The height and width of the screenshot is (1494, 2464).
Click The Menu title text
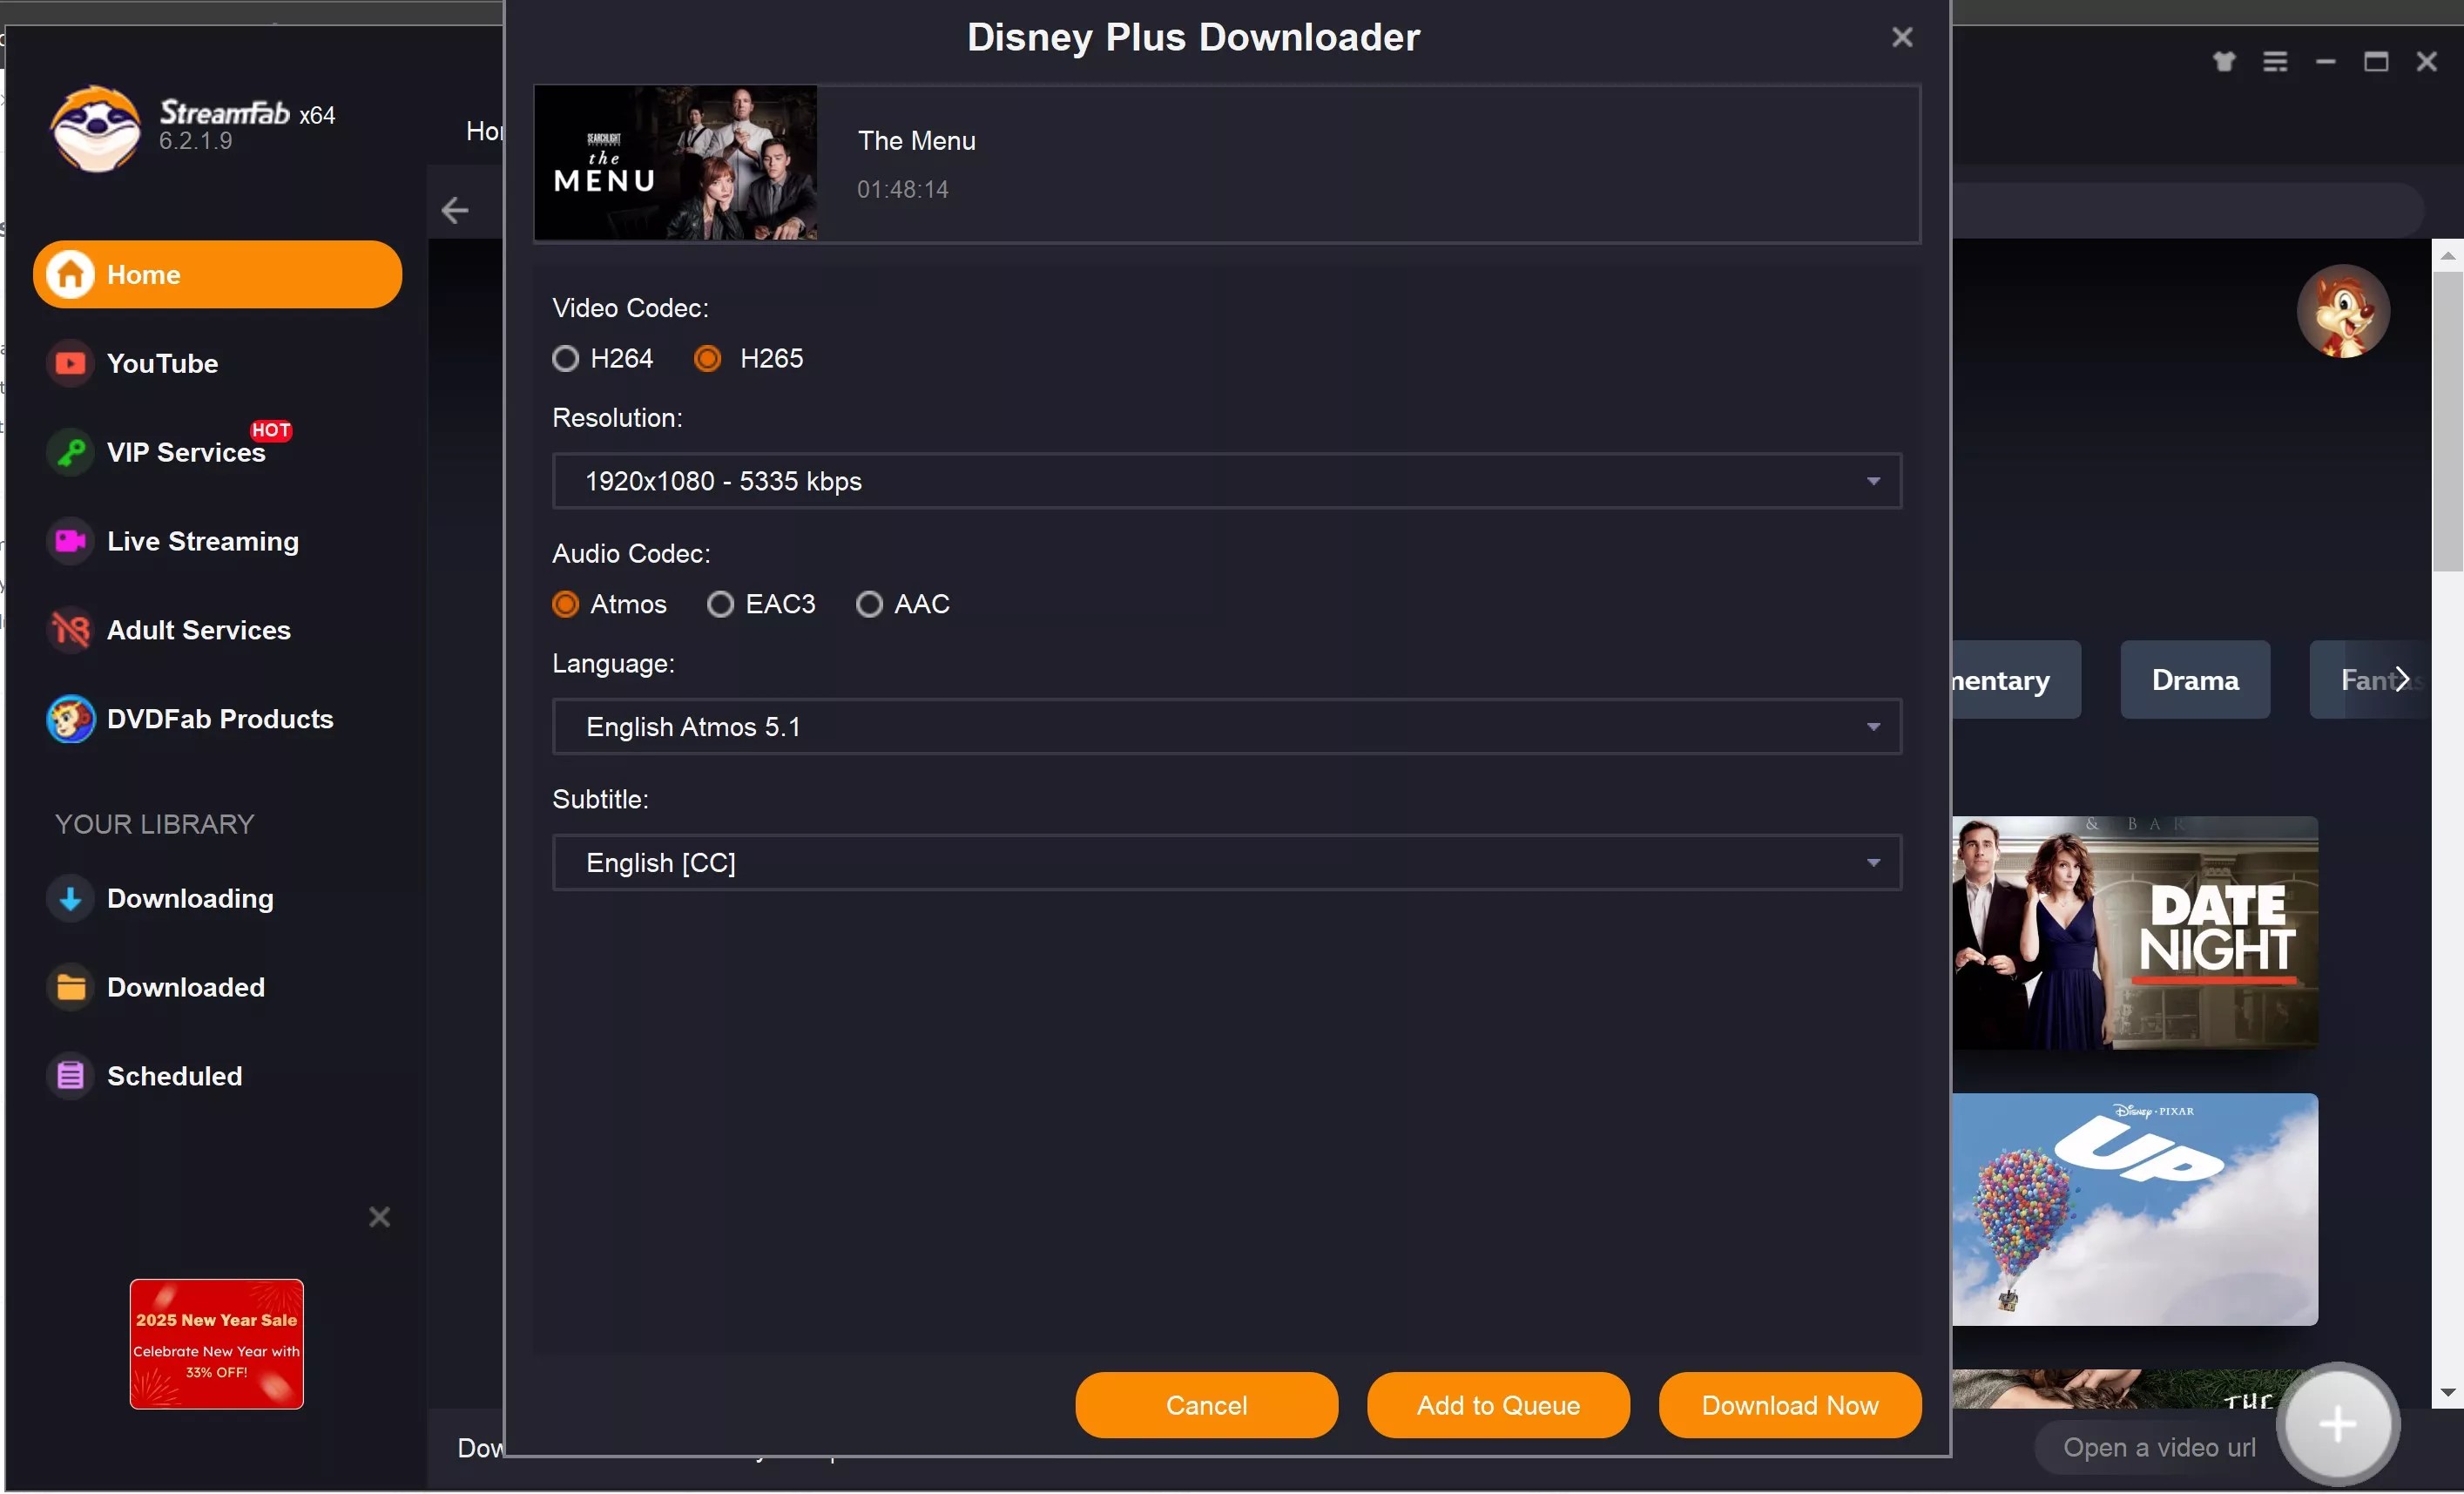[x=916, y=141]
